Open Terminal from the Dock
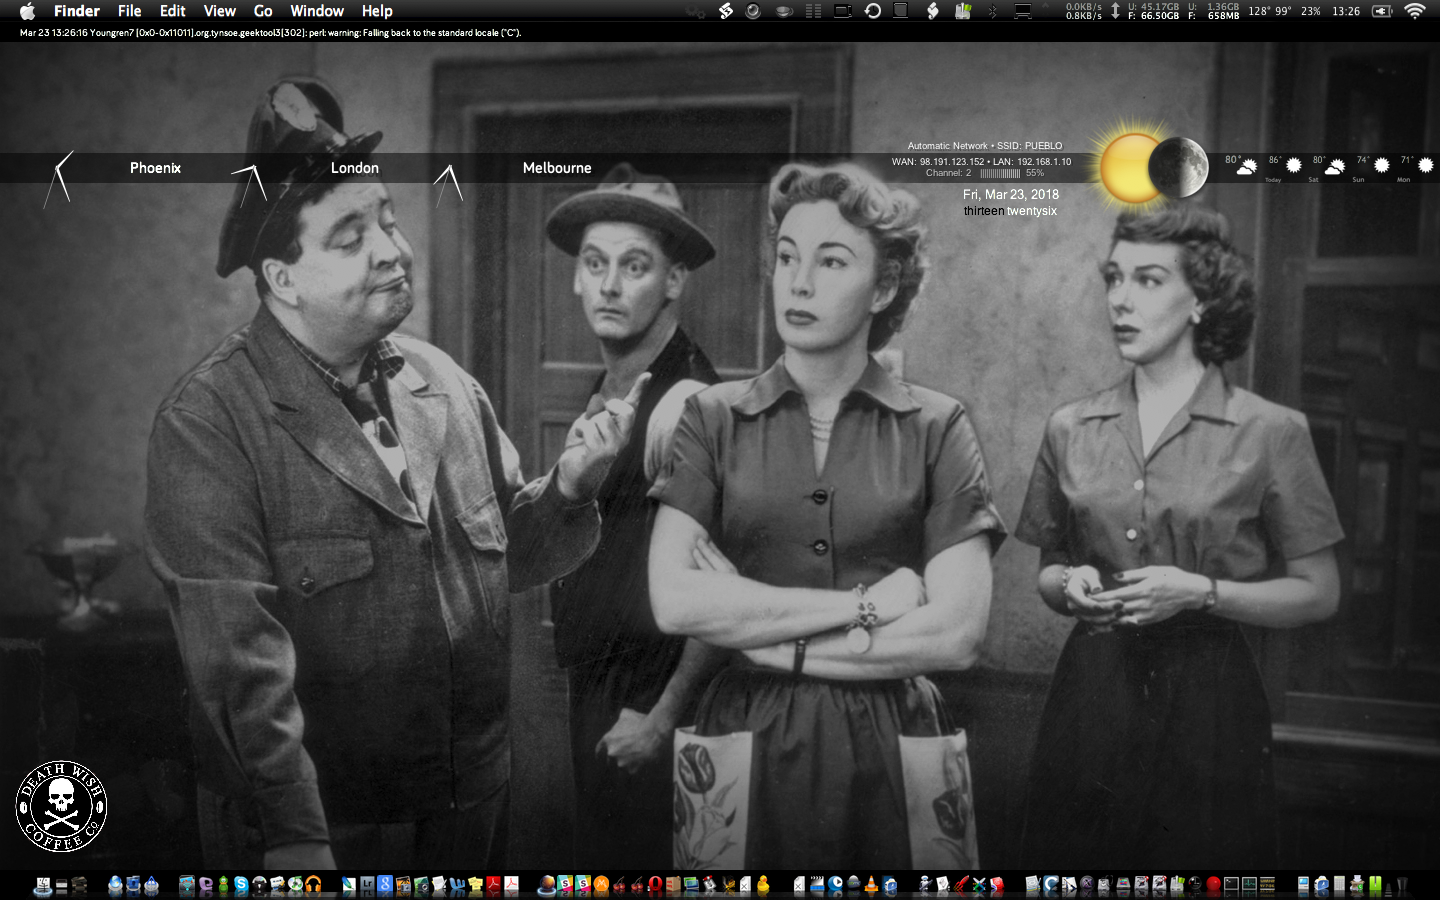This screenshot has height=900, width=1440. click(x=1231, y=885)
